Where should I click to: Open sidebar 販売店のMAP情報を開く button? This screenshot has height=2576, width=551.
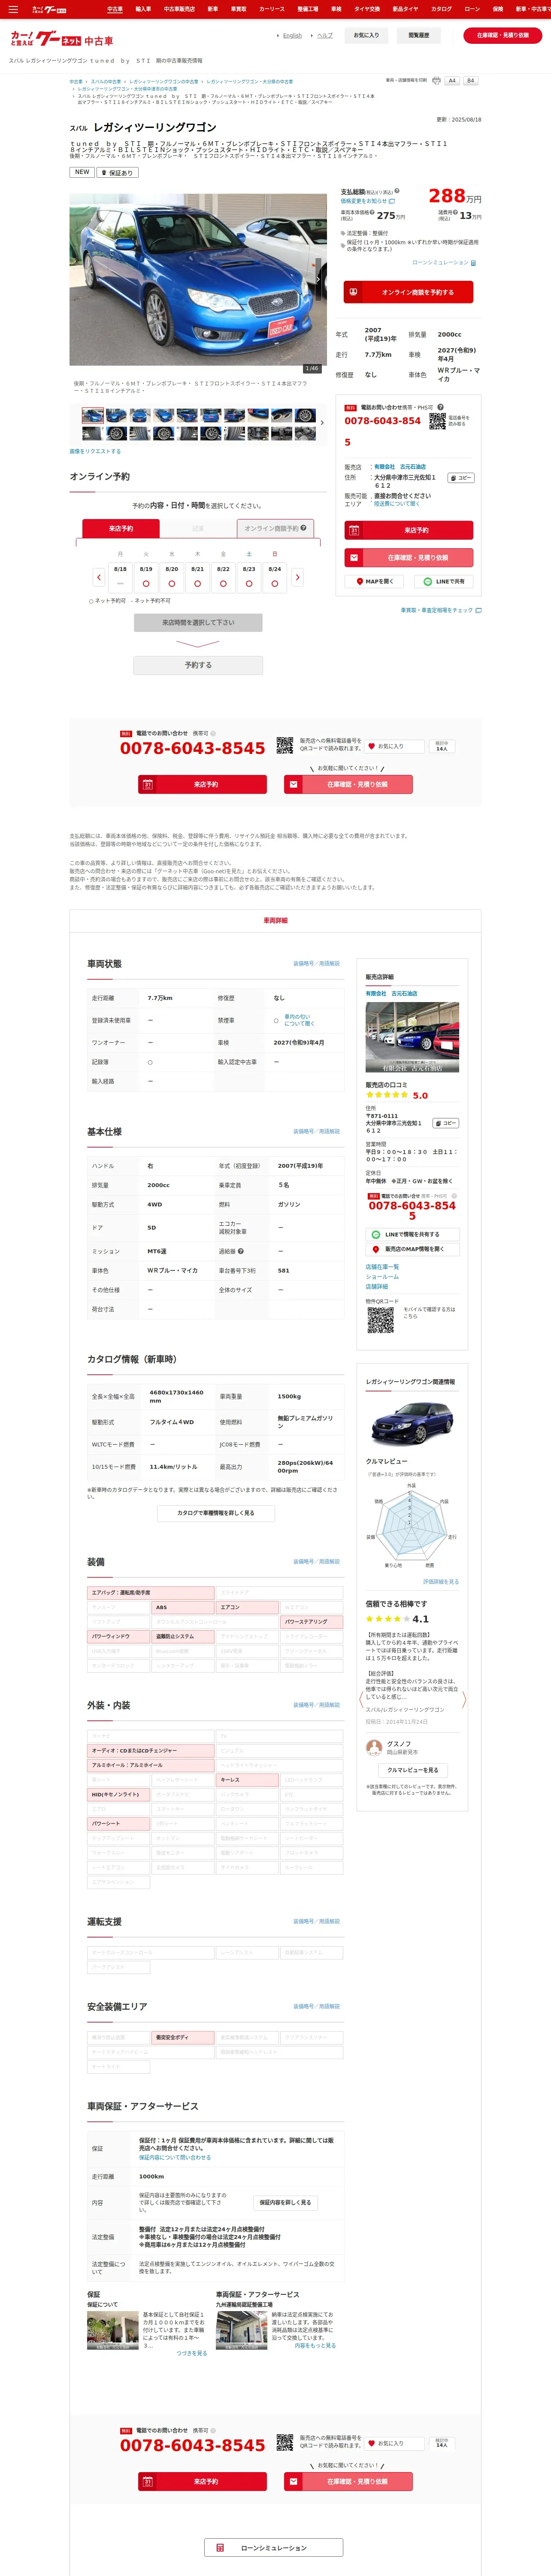pos(412,1249)
